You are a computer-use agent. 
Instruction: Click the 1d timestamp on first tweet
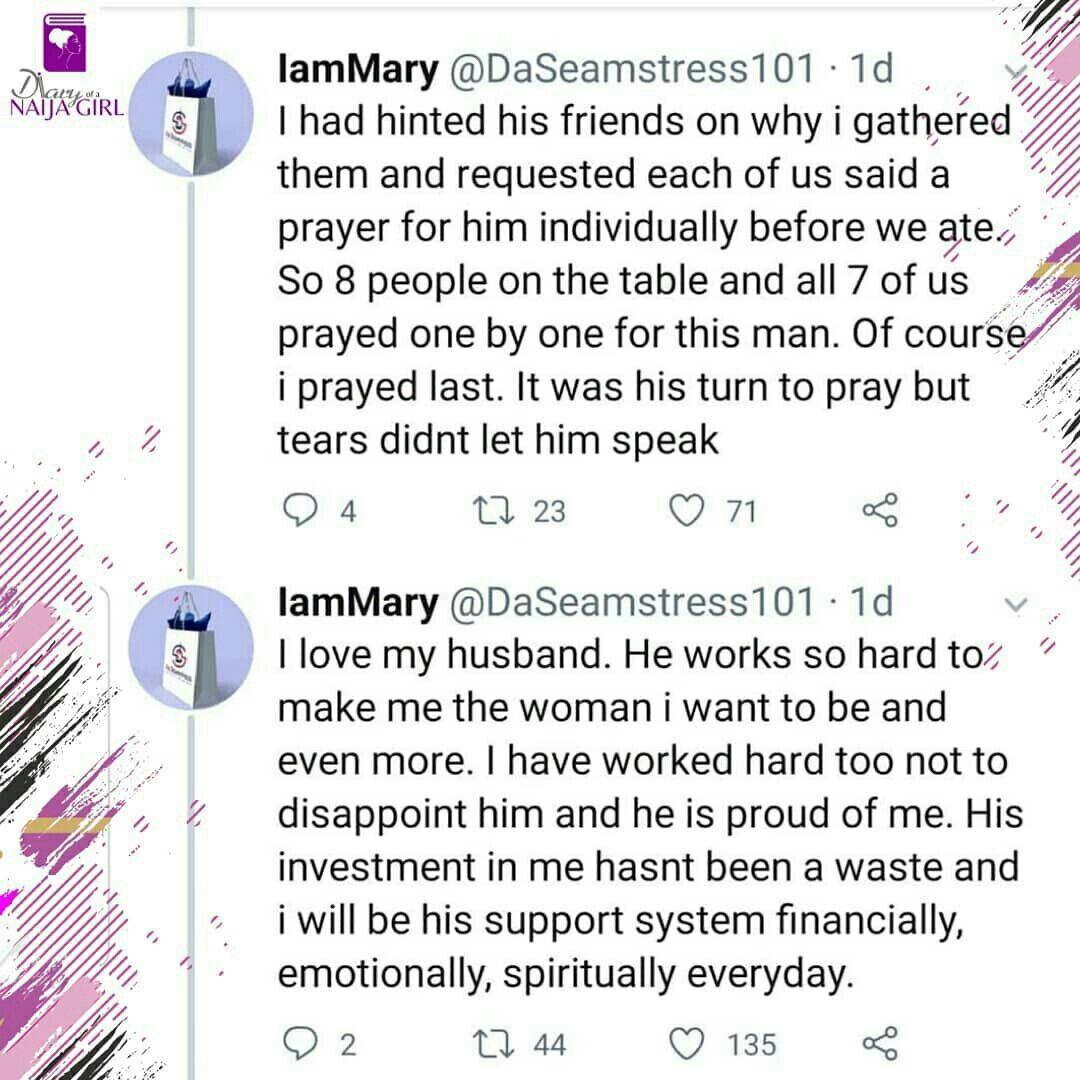871,69
